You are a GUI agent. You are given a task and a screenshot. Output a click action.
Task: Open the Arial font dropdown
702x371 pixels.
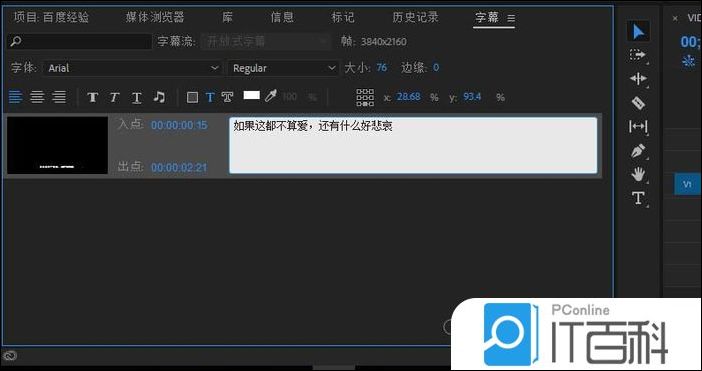133,68
